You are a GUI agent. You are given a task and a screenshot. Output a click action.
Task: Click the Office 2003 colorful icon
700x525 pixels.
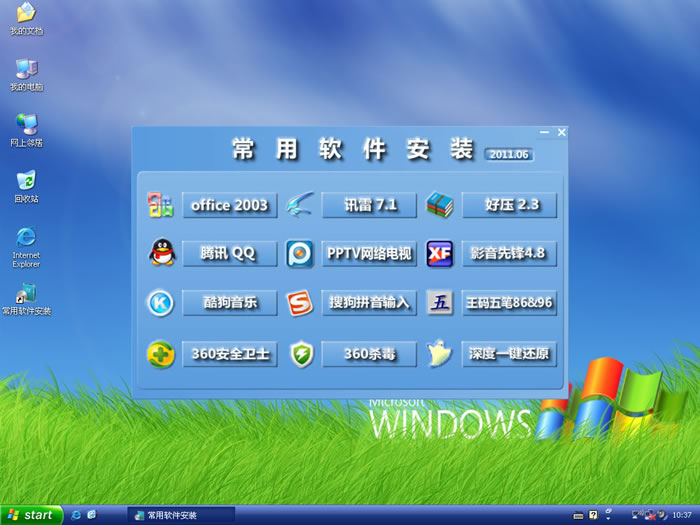[160, 205]
